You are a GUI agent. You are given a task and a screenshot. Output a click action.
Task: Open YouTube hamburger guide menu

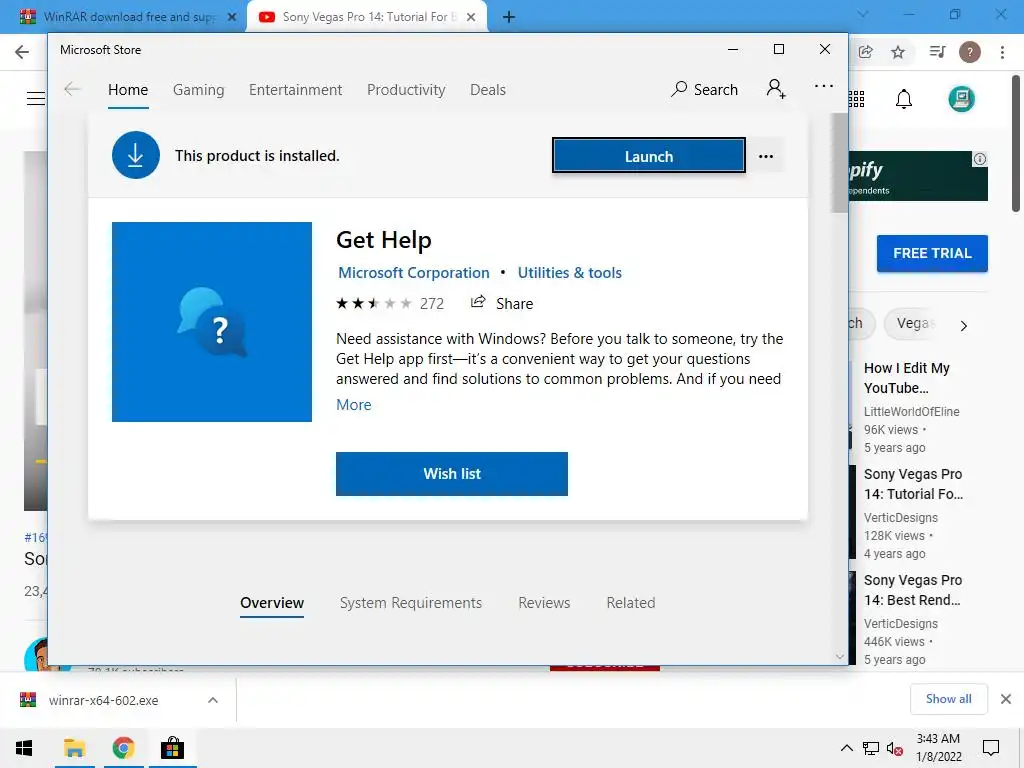point(36,99)
